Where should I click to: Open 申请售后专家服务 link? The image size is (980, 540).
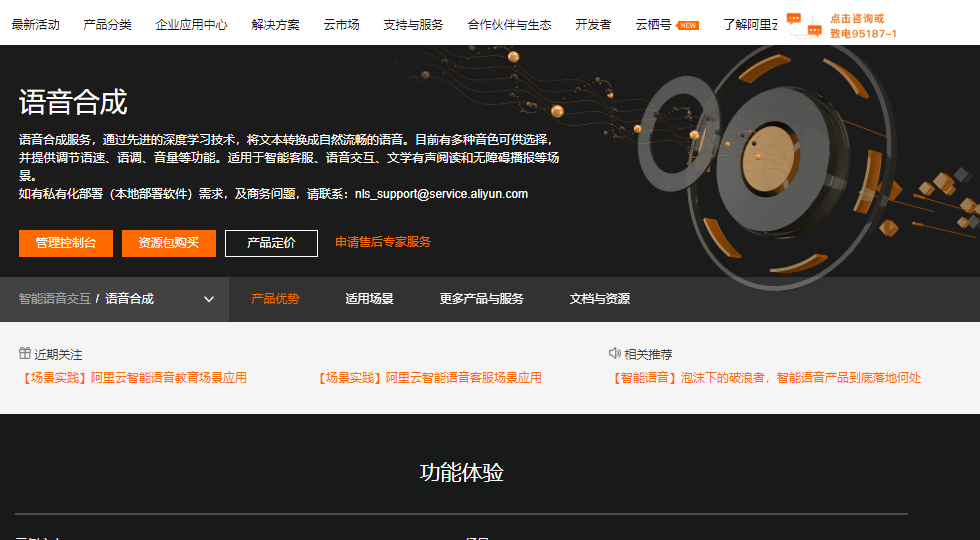pos(383,242)
